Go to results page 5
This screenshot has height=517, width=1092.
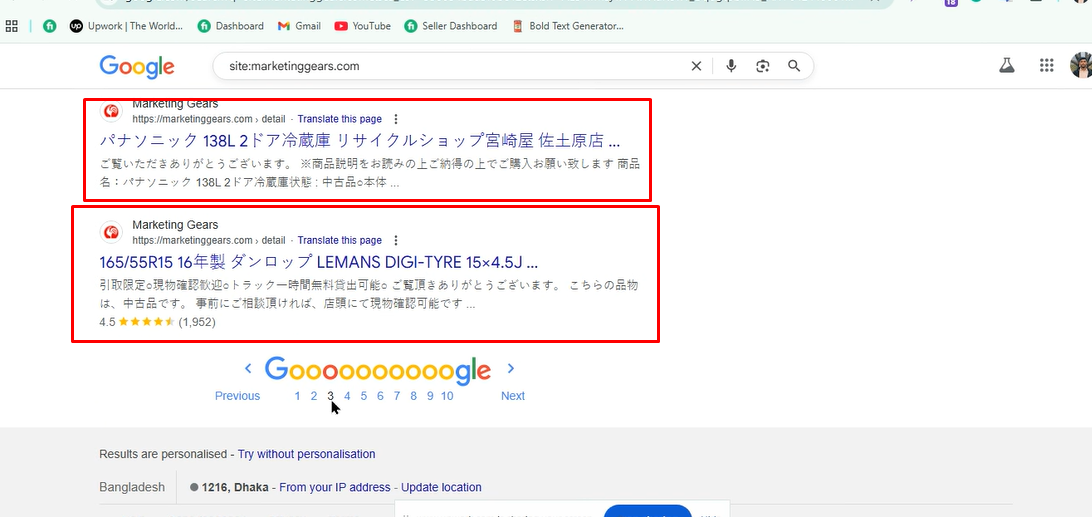coord(364,396)
